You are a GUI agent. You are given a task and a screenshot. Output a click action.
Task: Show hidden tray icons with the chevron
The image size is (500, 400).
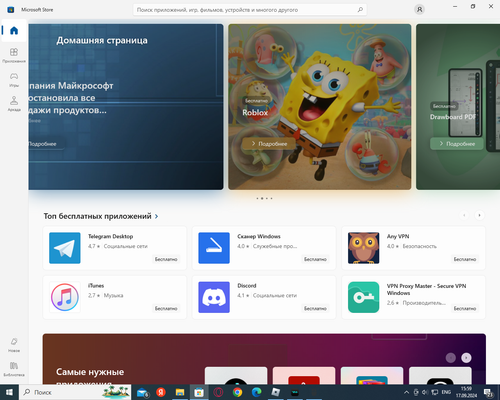click(406, 392)
